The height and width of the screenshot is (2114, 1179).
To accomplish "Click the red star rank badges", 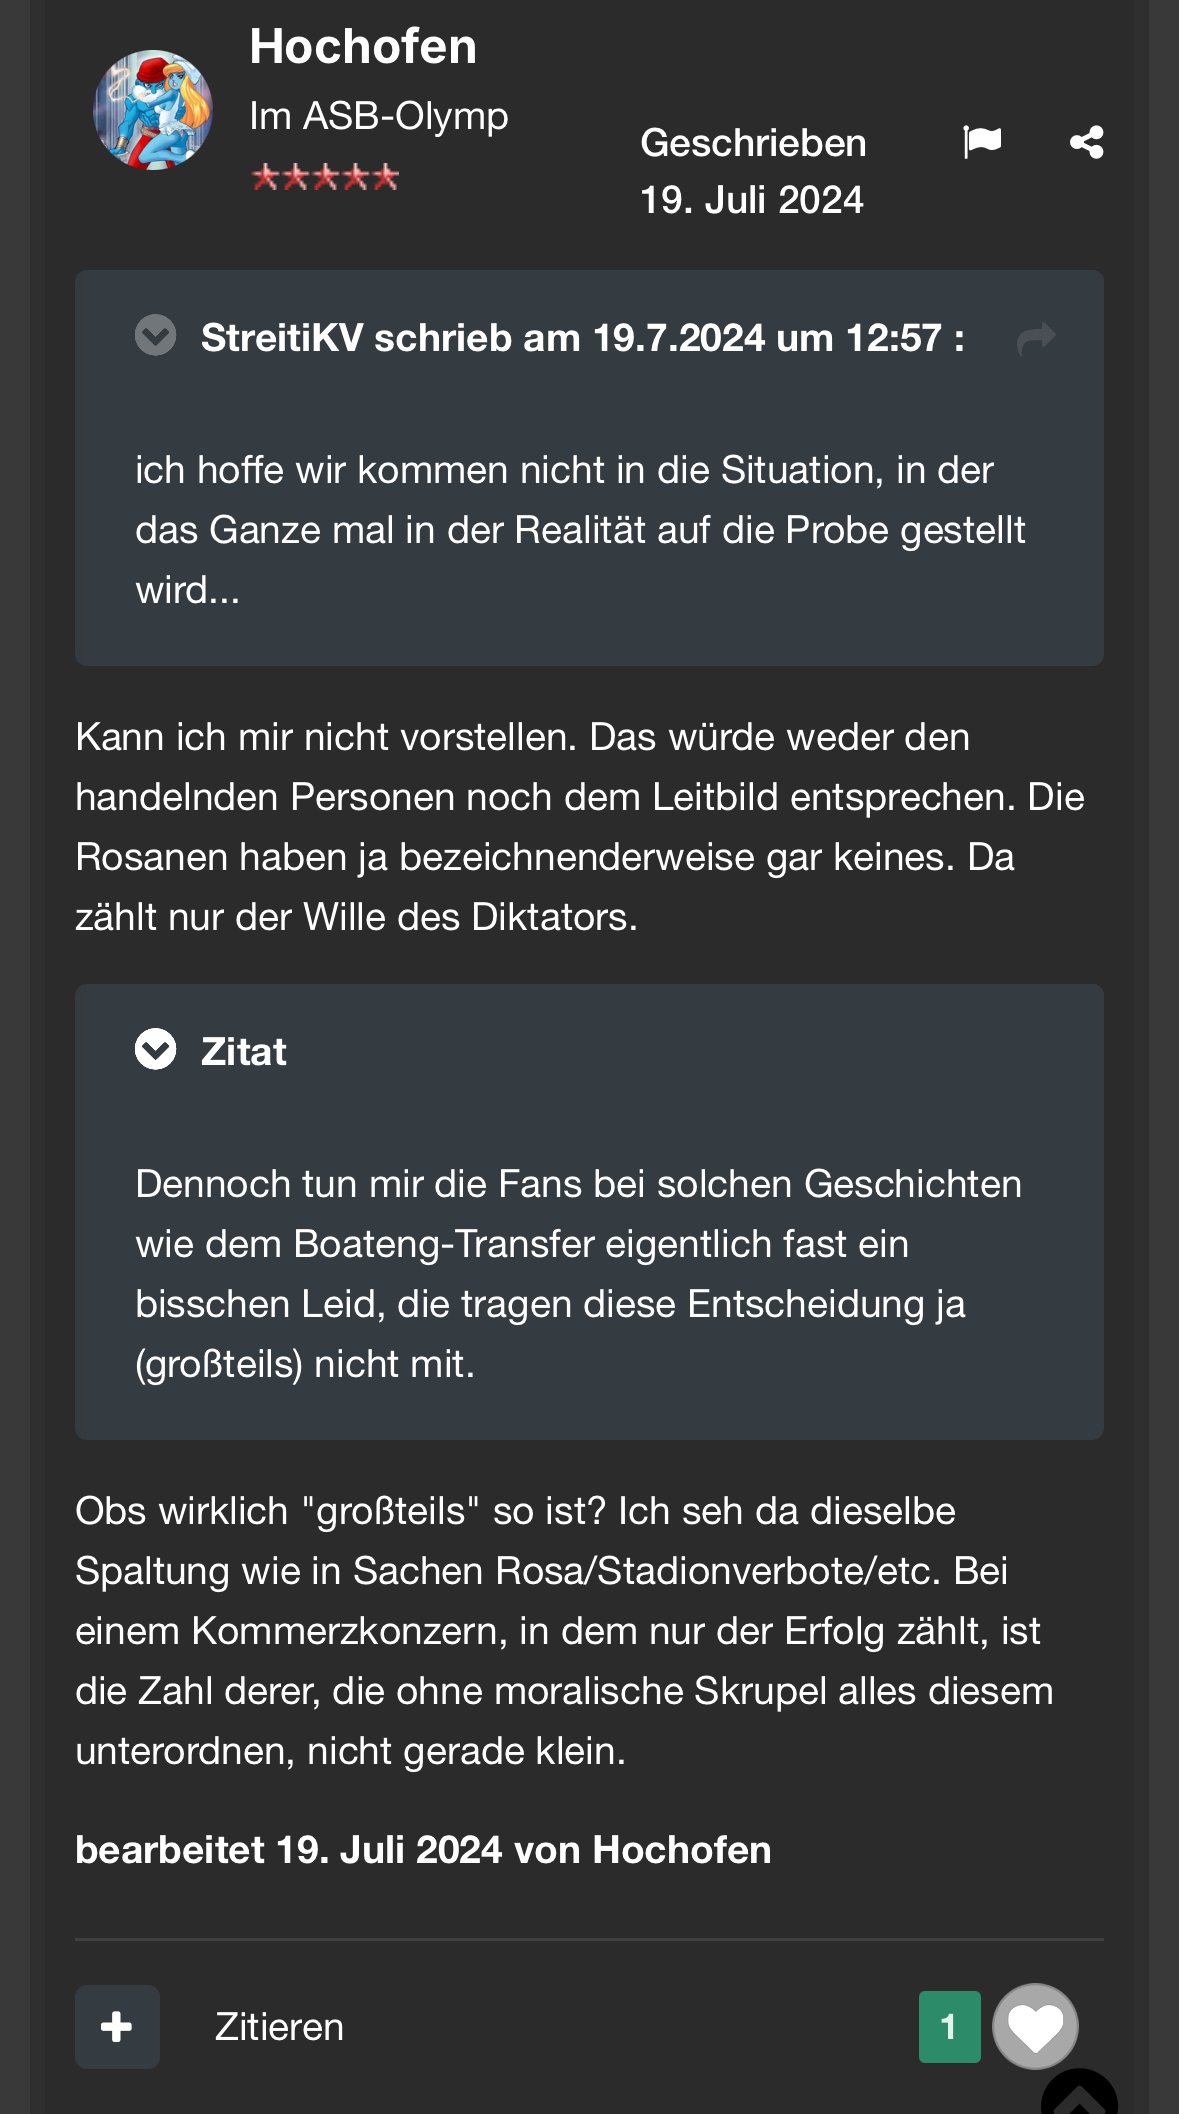I will point(325,178).
